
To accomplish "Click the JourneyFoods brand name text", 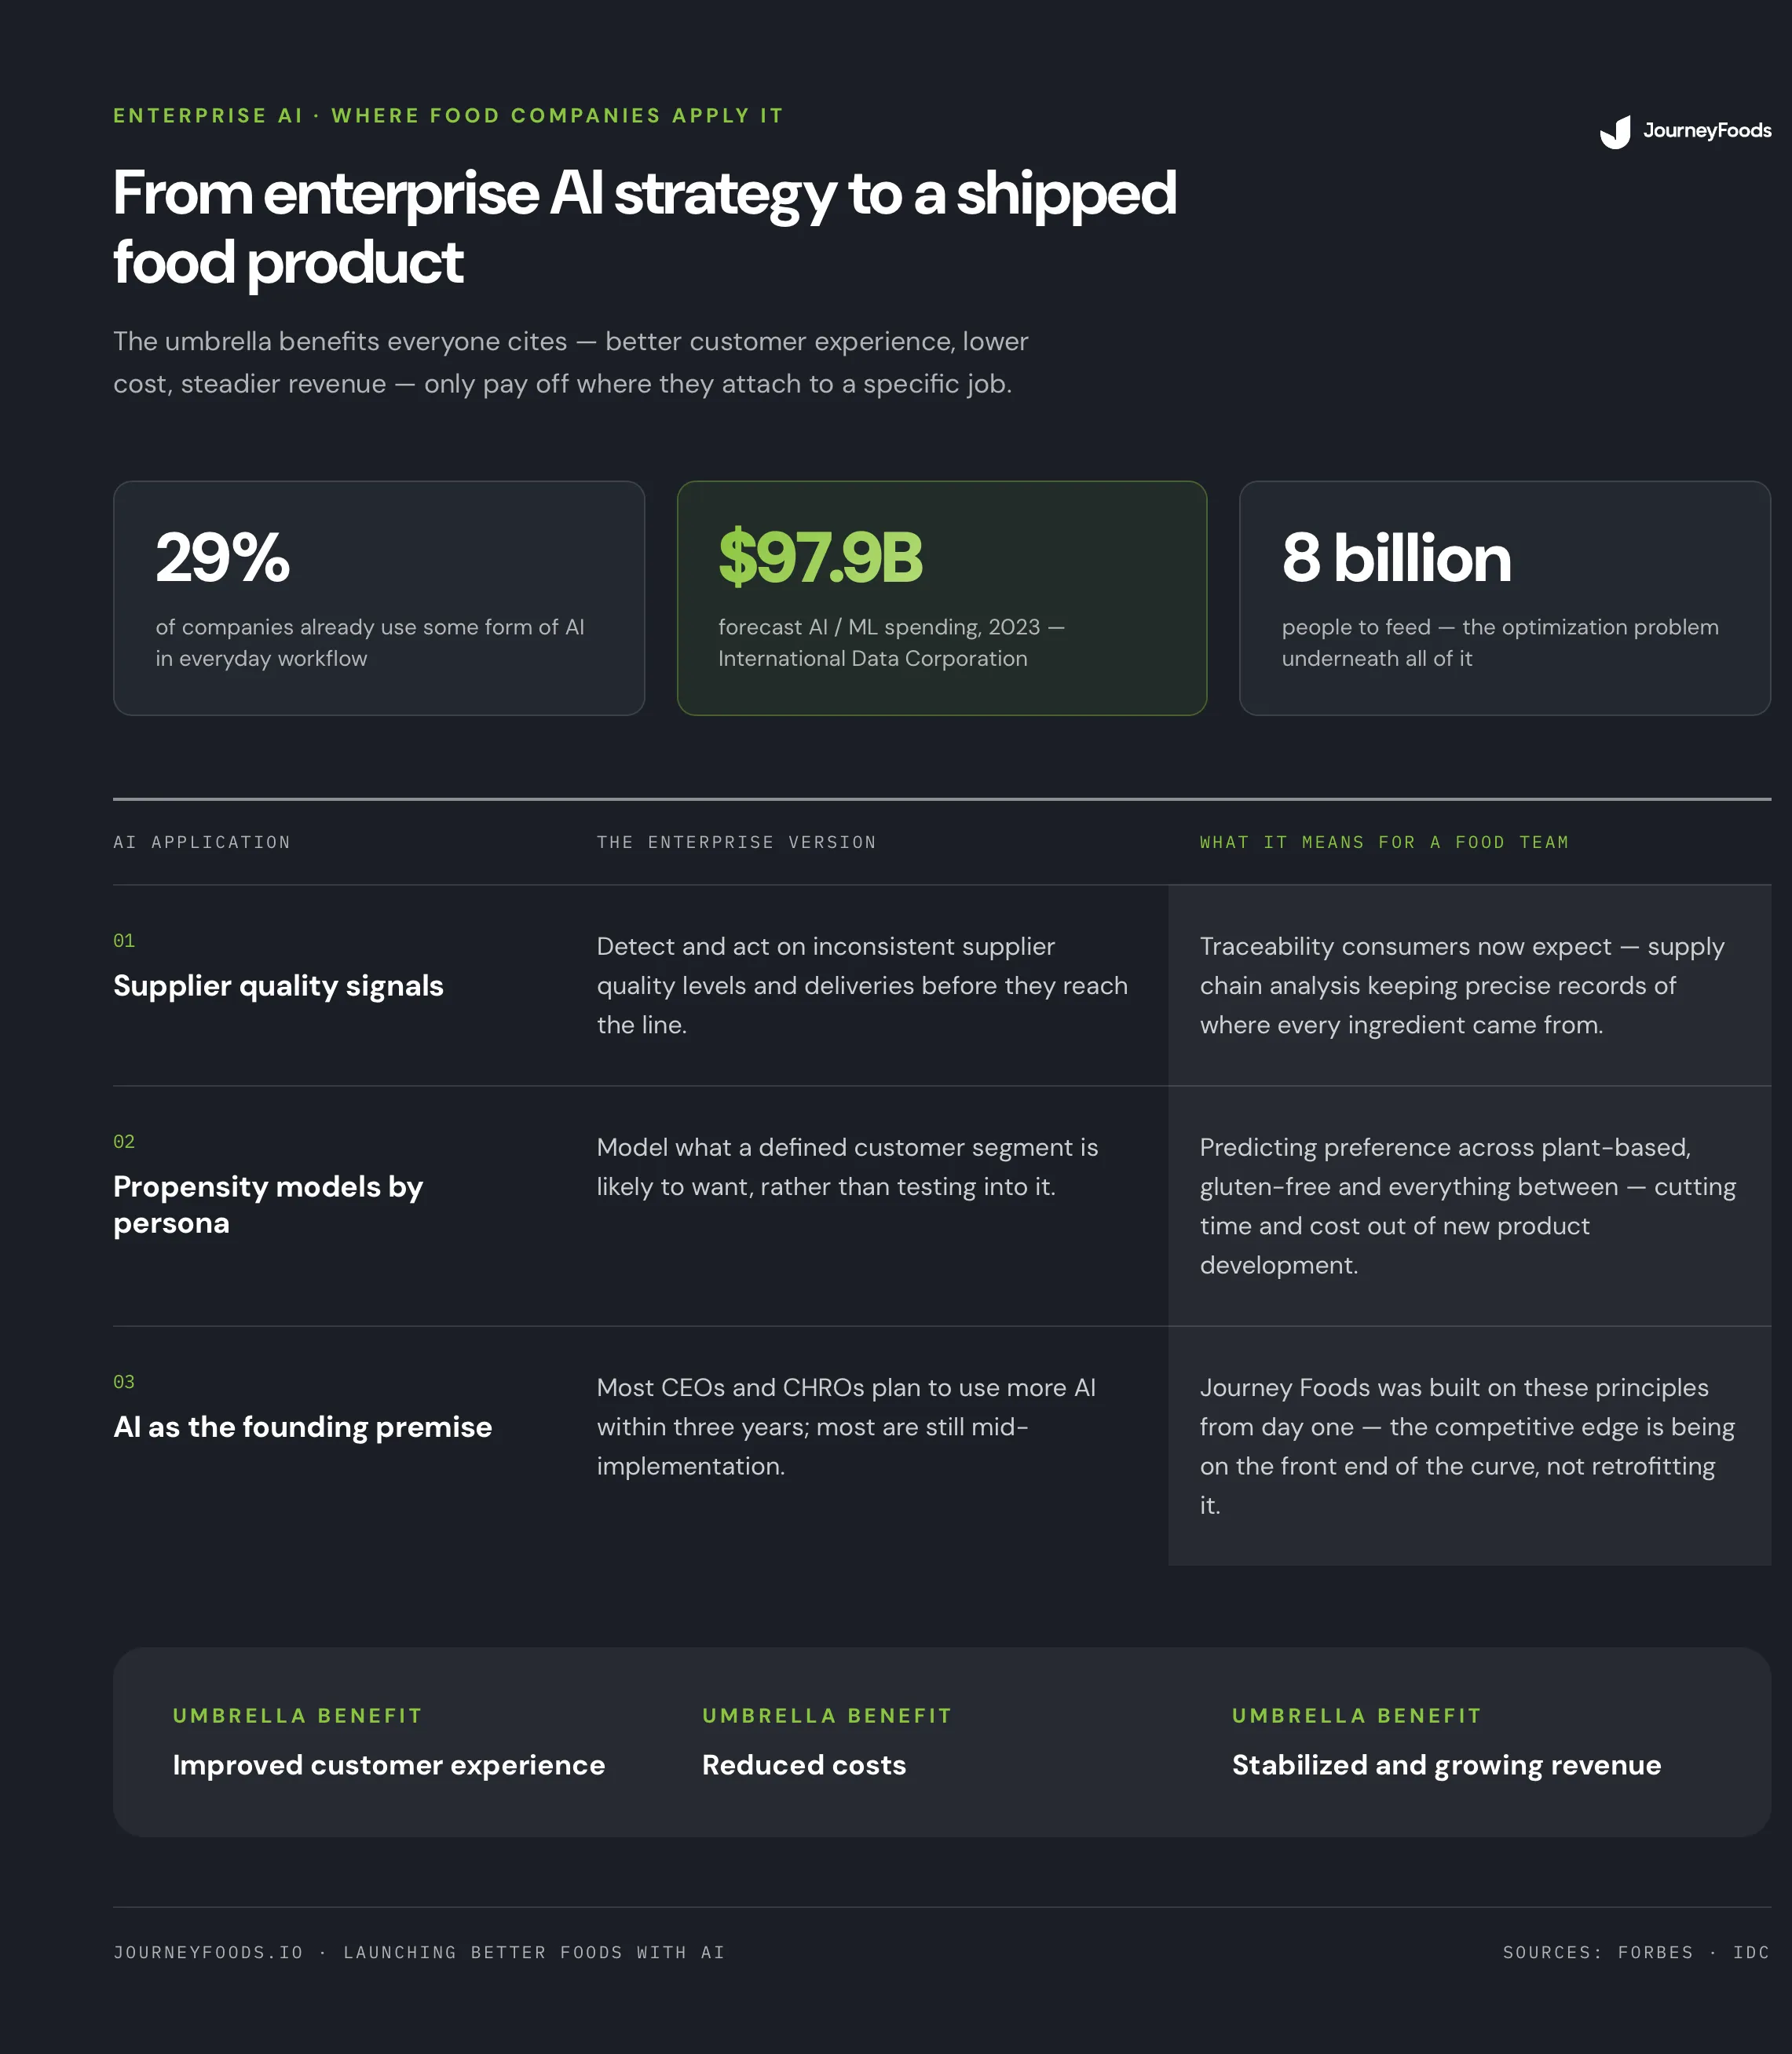I will (x=1706, y=131).
